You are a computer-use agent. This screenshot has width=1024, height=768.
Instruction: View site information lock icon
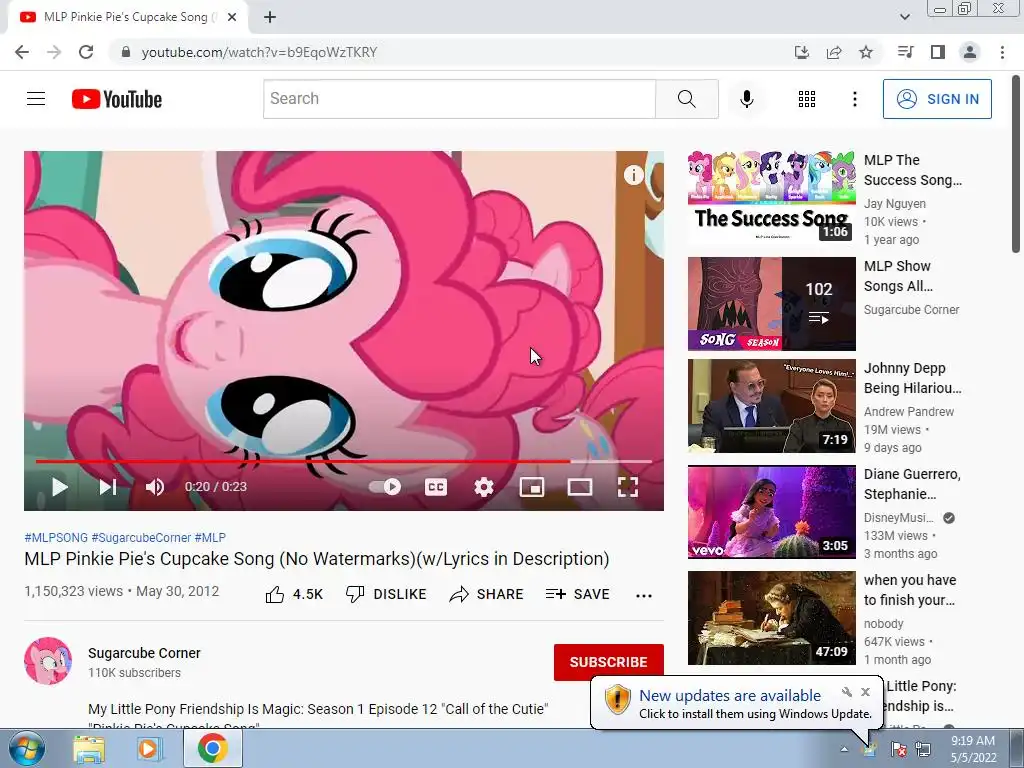[126, 52]
